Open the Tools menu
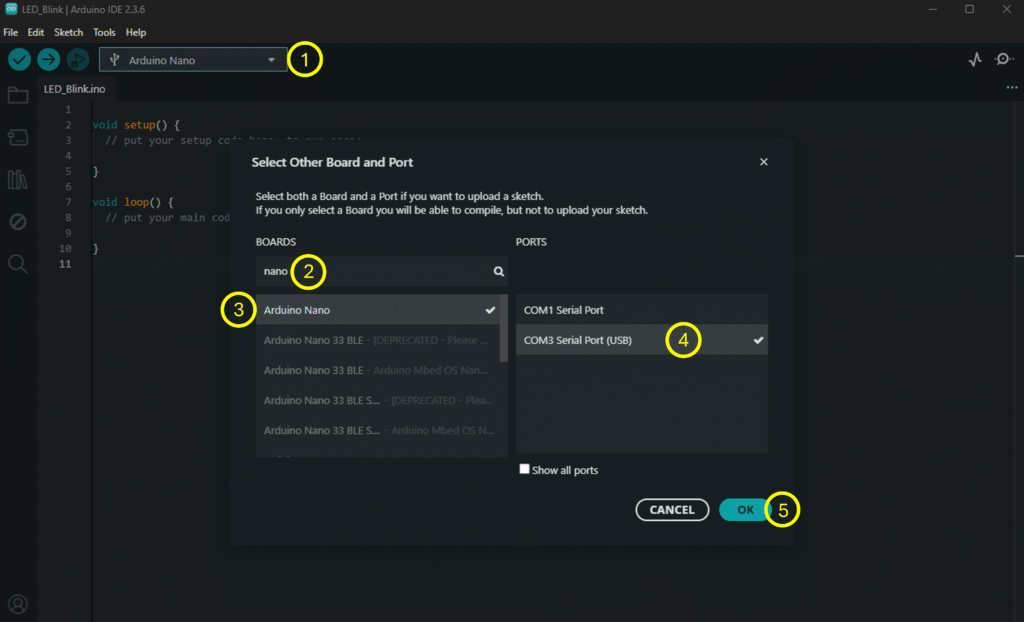Screen dimensions: 1024x622 105,32
